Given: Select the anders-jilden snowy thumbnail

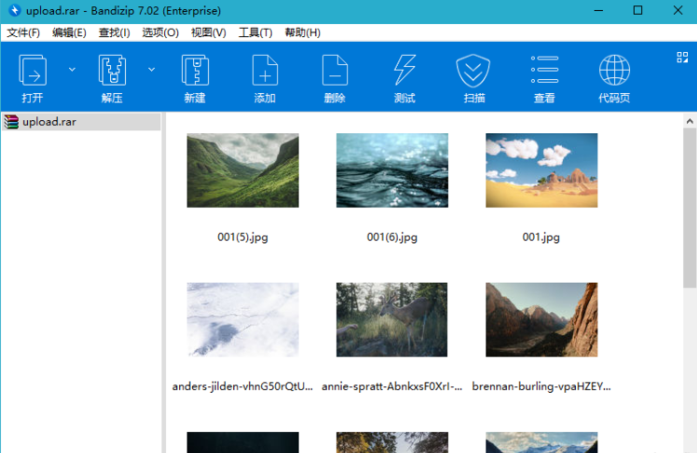Looking at the screenshot, I should [243, 320].
